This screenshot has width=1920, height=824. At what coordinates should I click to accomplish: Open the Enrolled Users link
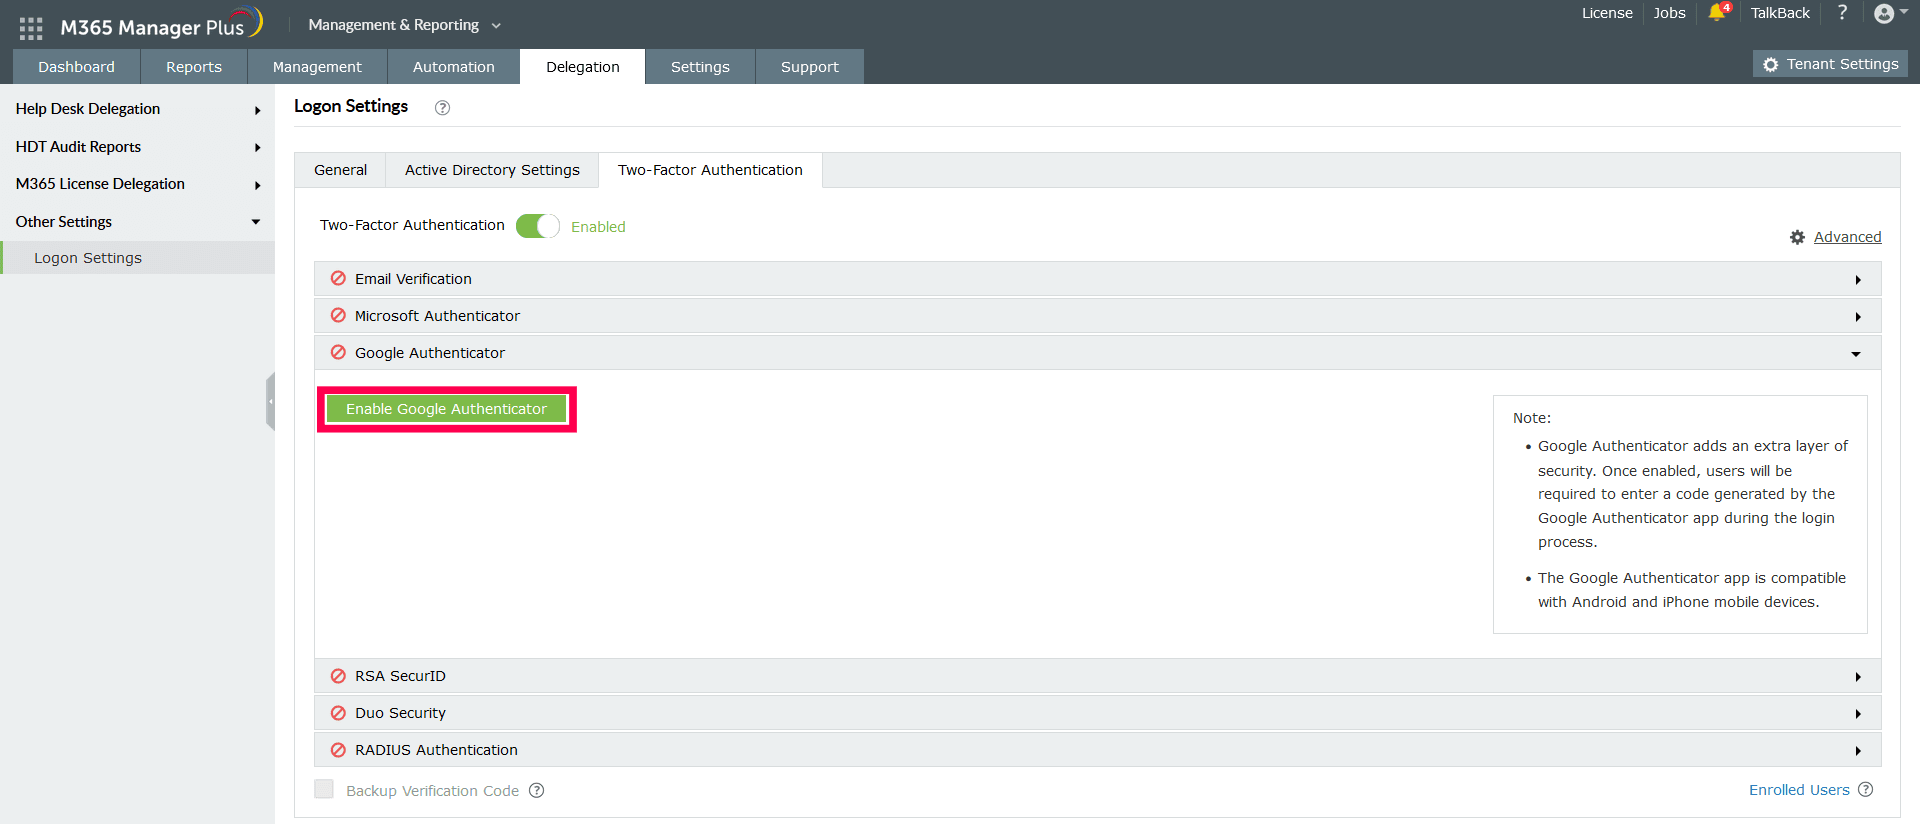1799,790
